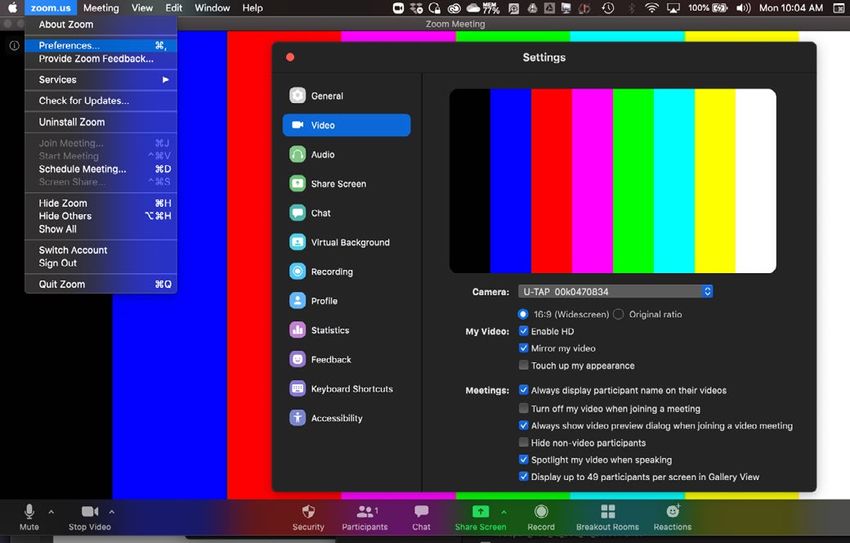This screenshot has height=543, width=850.
Task: Open the View menu in menu bar
Action: pos(142,8)
